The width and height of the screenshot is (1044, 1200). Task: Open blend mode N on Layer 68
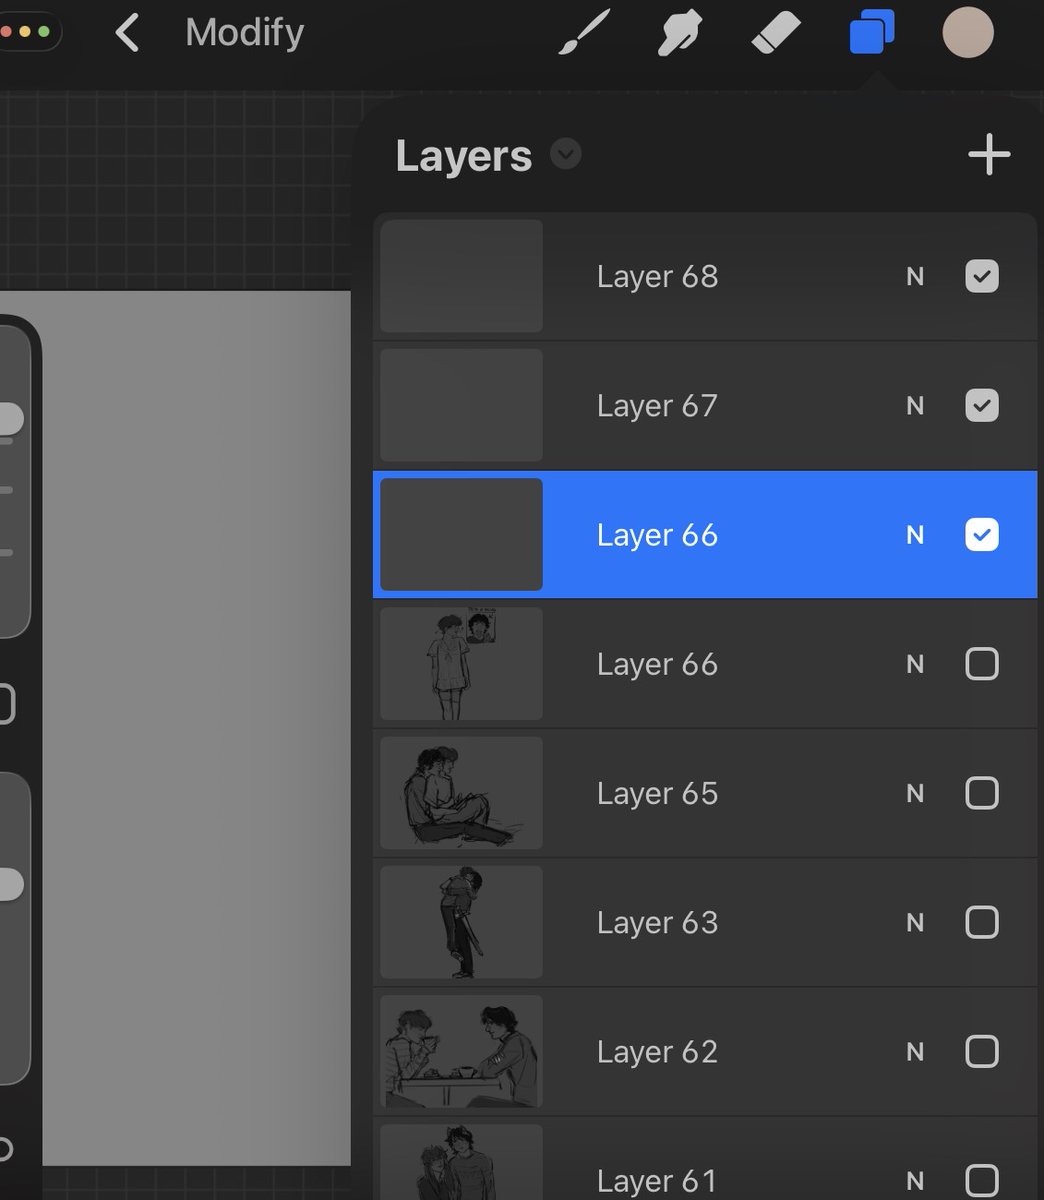[915, 277]
